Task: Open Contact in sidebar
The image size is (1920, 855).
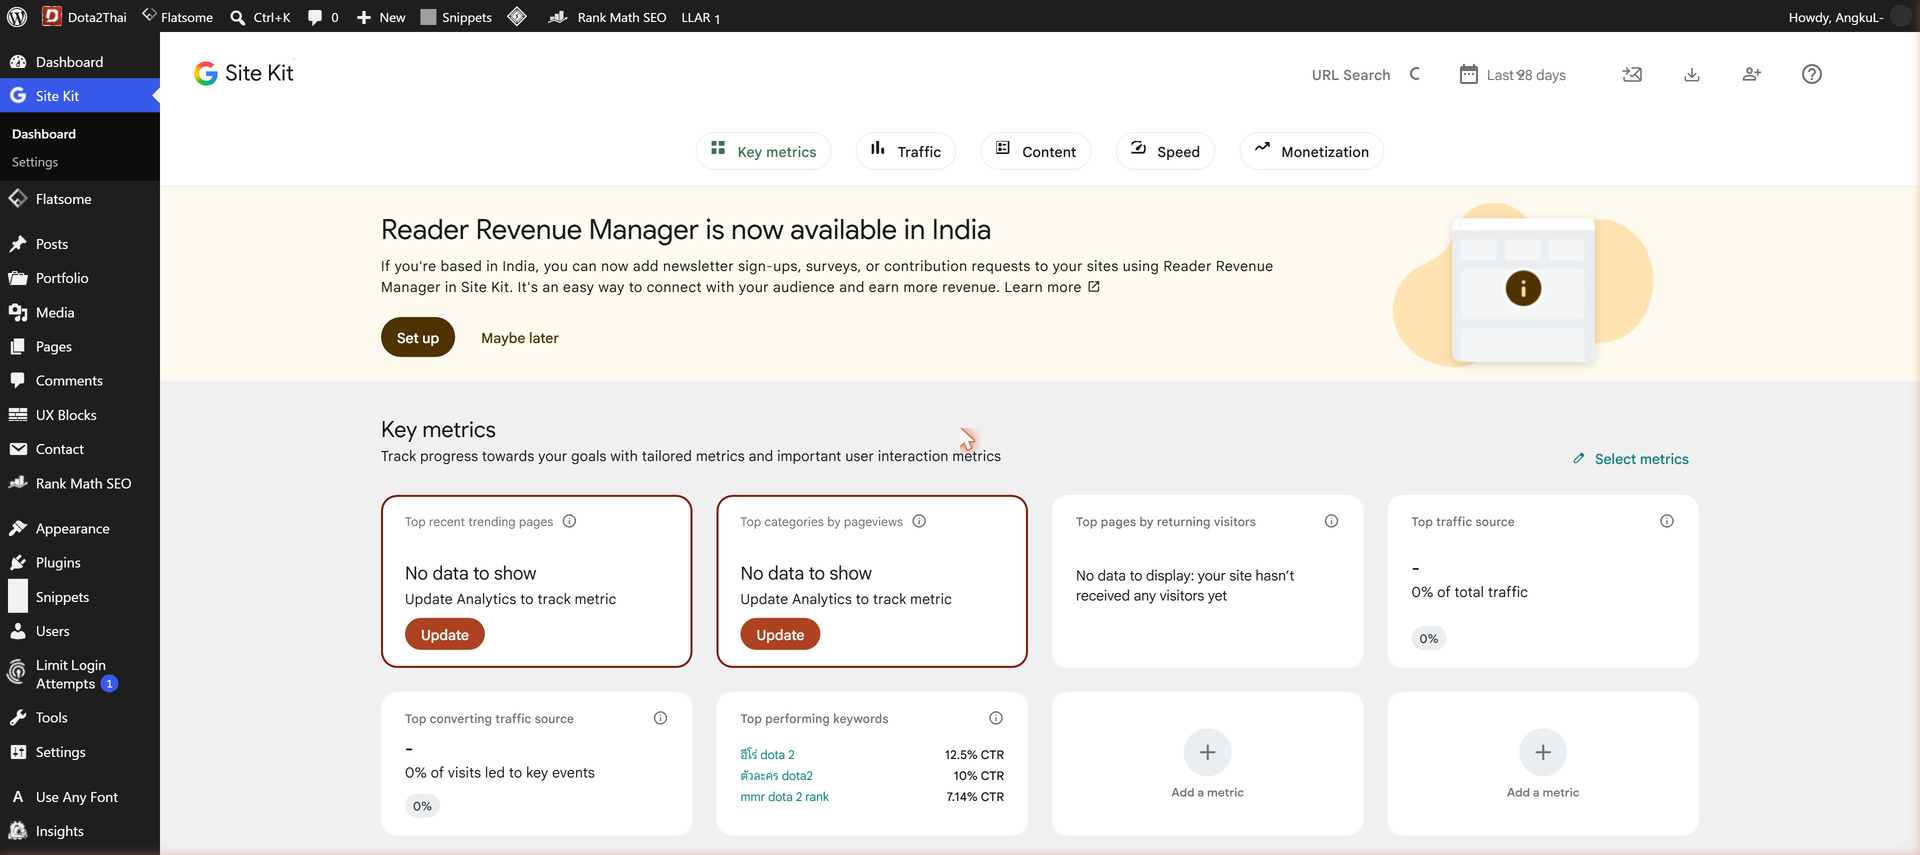Action: [80, 449]
